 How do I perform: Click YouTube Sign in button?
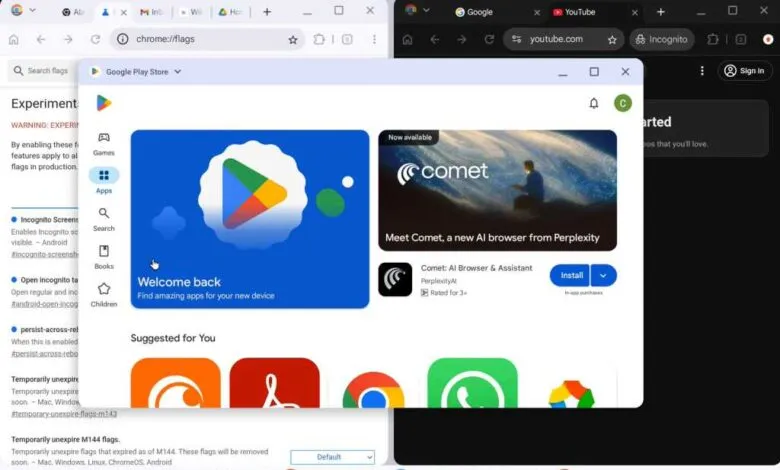pyautogui.click(x=744, y=71)
